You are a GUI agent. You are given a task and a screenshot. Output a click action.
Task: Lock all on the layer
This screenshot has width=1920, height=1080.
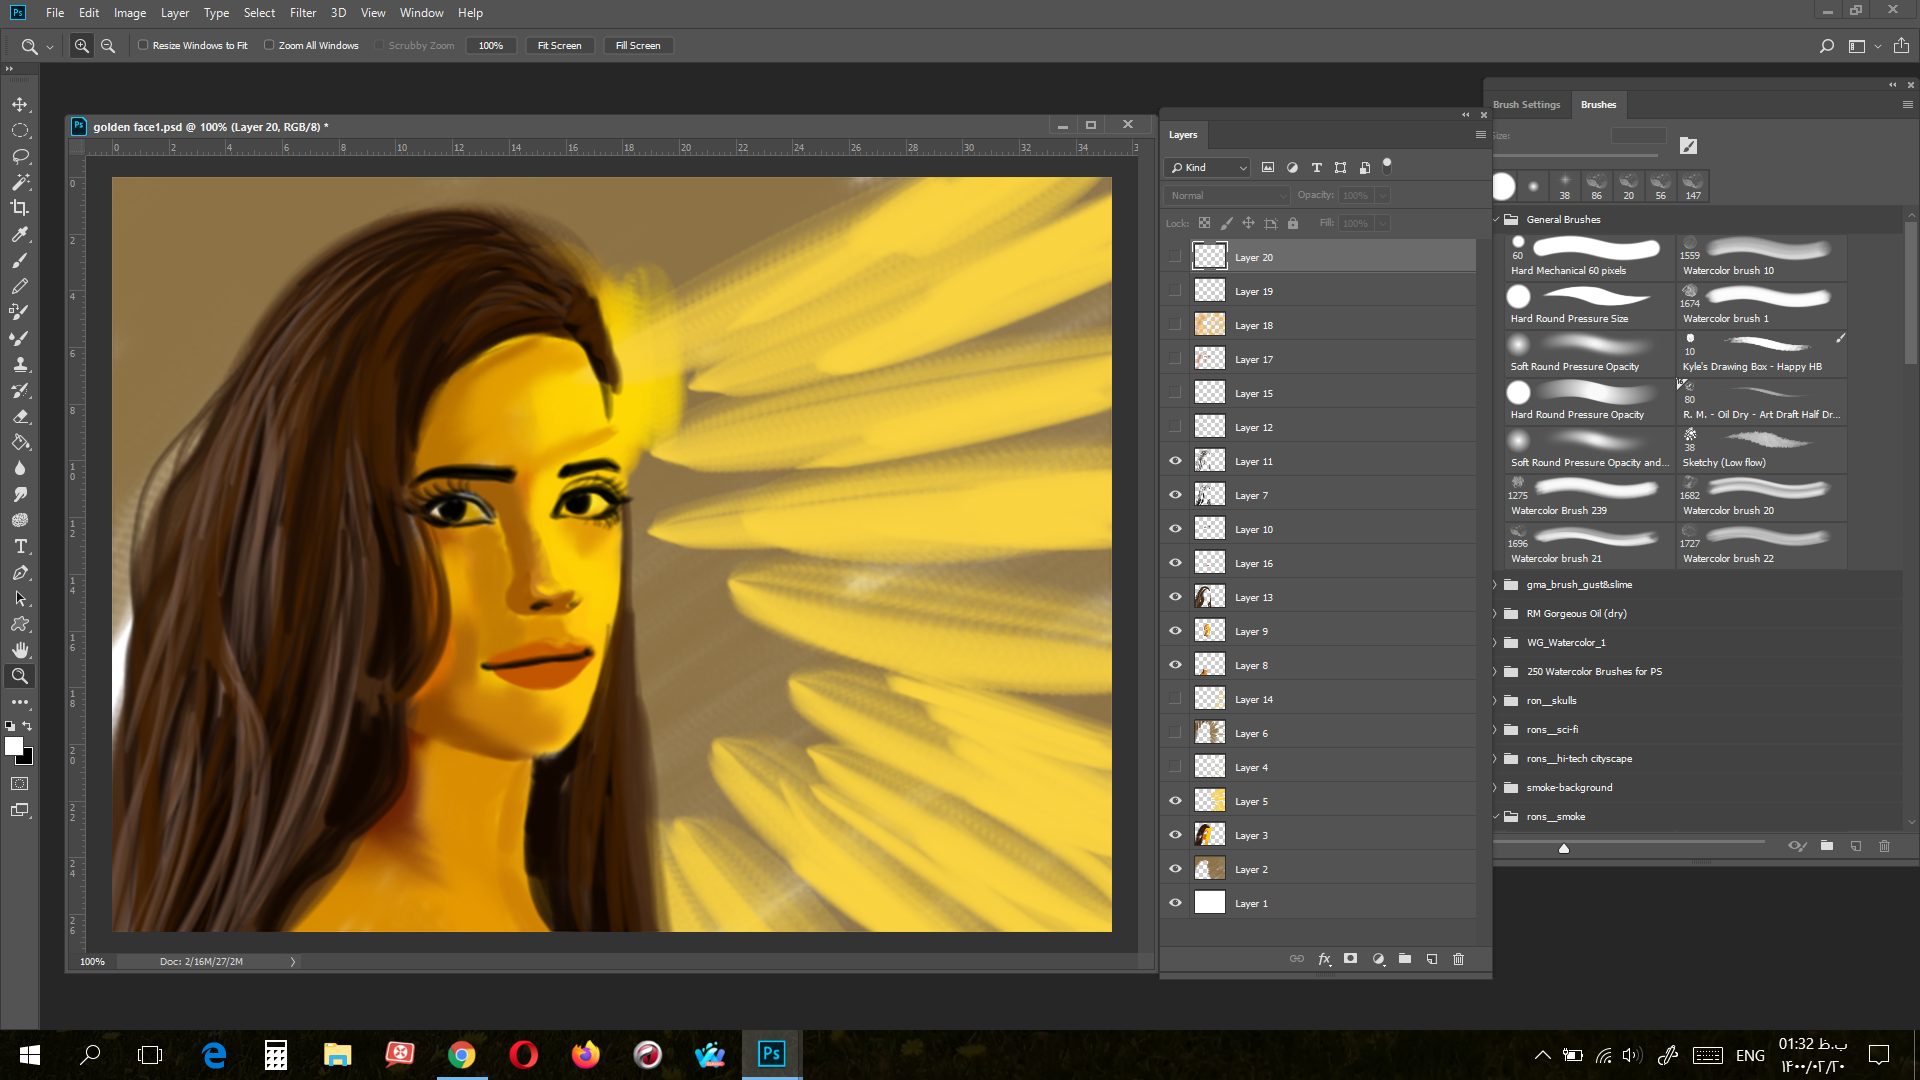(x=1293, y=223)
